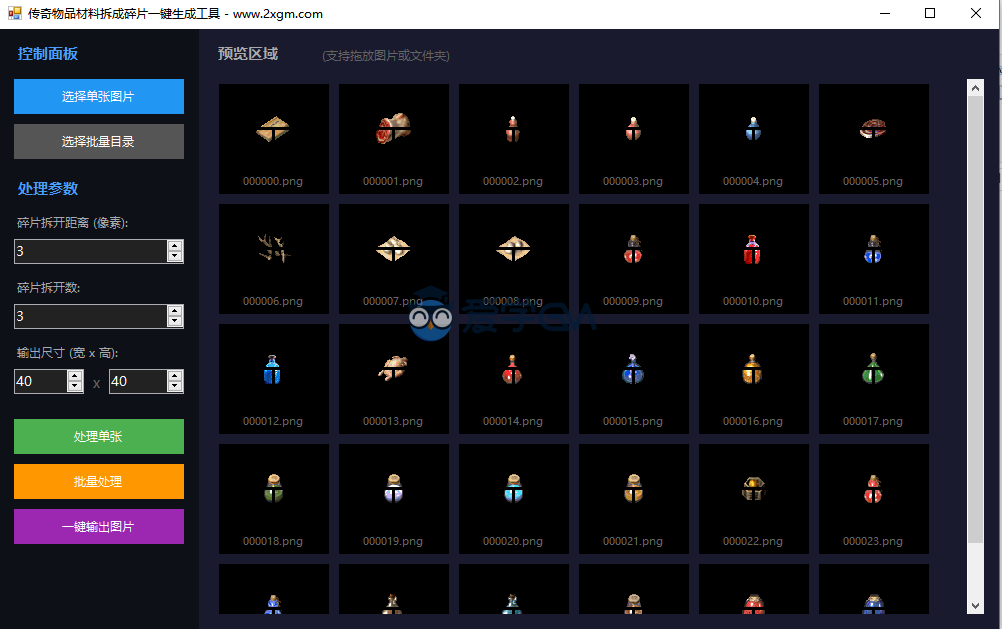Click 选择单张图片 blue button

[99, 97]
